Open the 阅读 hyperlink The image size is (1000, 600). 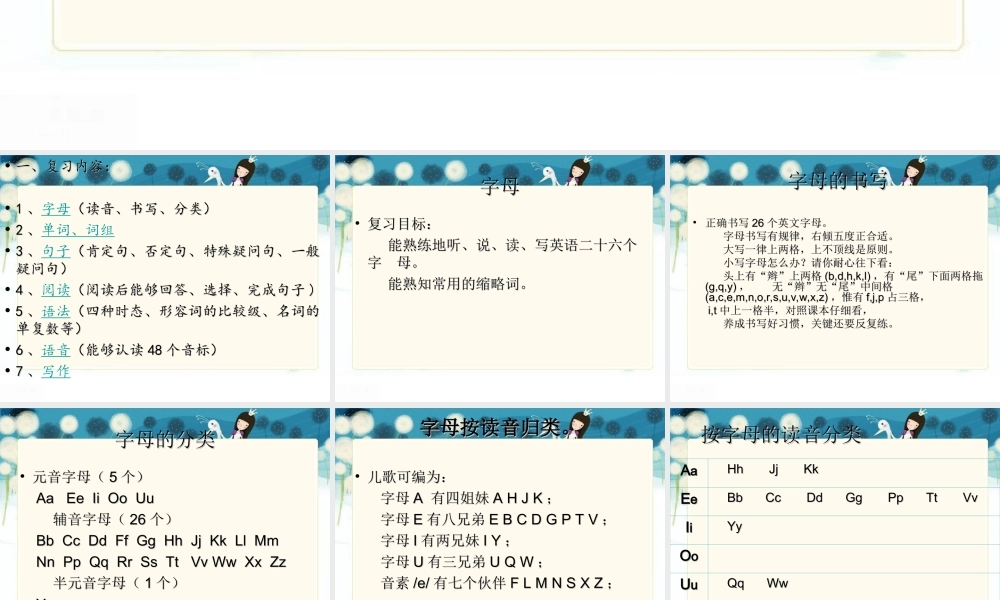(x=55, y=290)
